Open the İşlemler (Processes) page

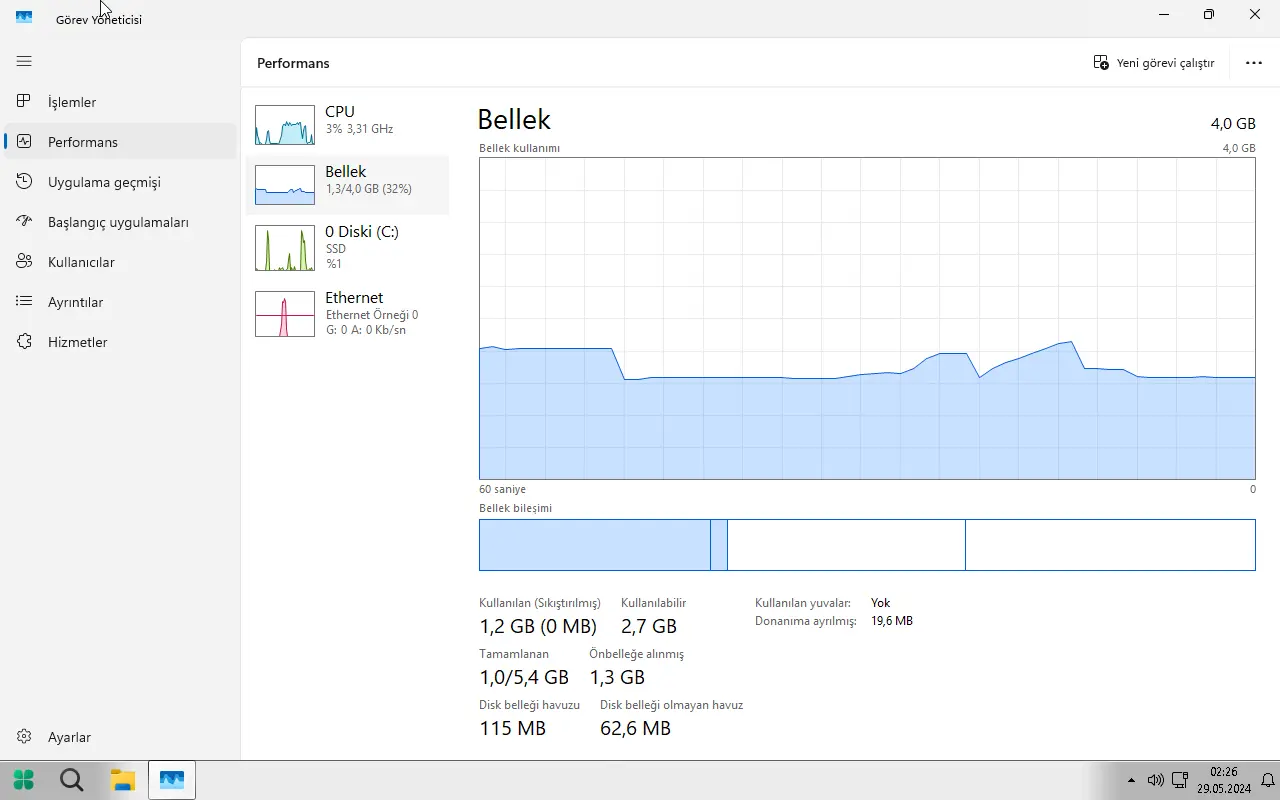120,102
